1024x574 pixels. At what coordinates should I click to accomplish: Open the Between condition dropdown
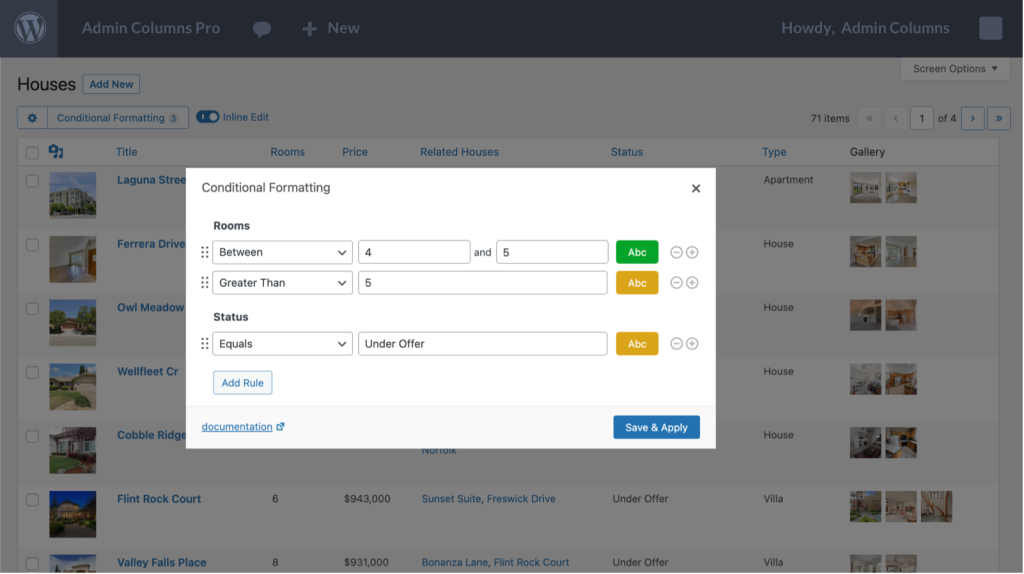point(282,252)
